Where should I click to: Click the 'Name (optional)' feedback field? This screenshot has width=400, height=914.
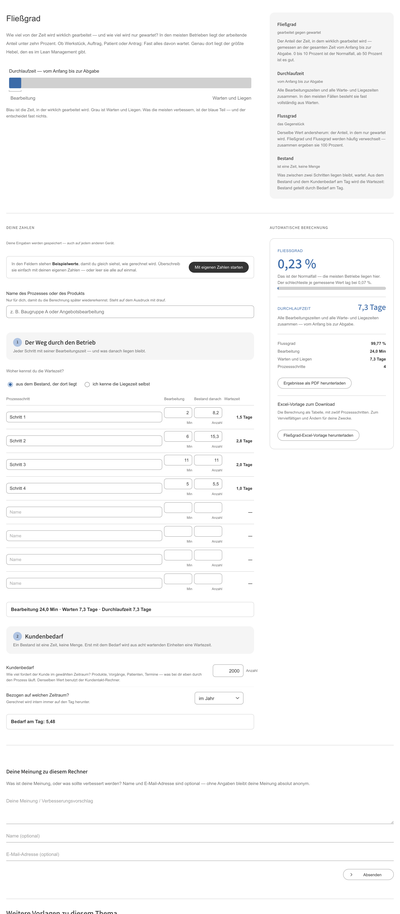[x=200, y=836]
